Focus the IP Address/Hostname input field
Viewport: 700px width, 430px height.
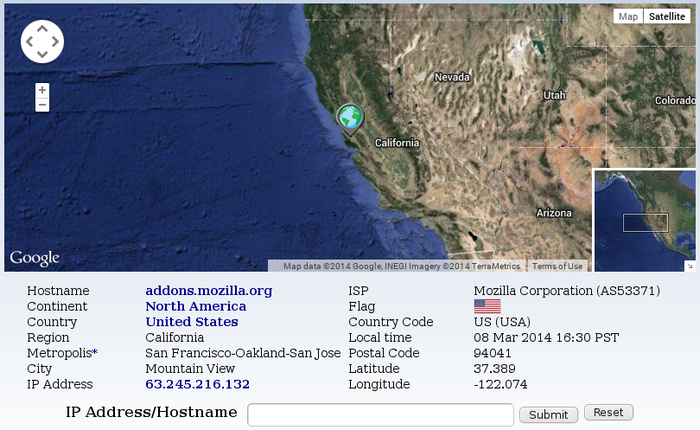[380, 415]
